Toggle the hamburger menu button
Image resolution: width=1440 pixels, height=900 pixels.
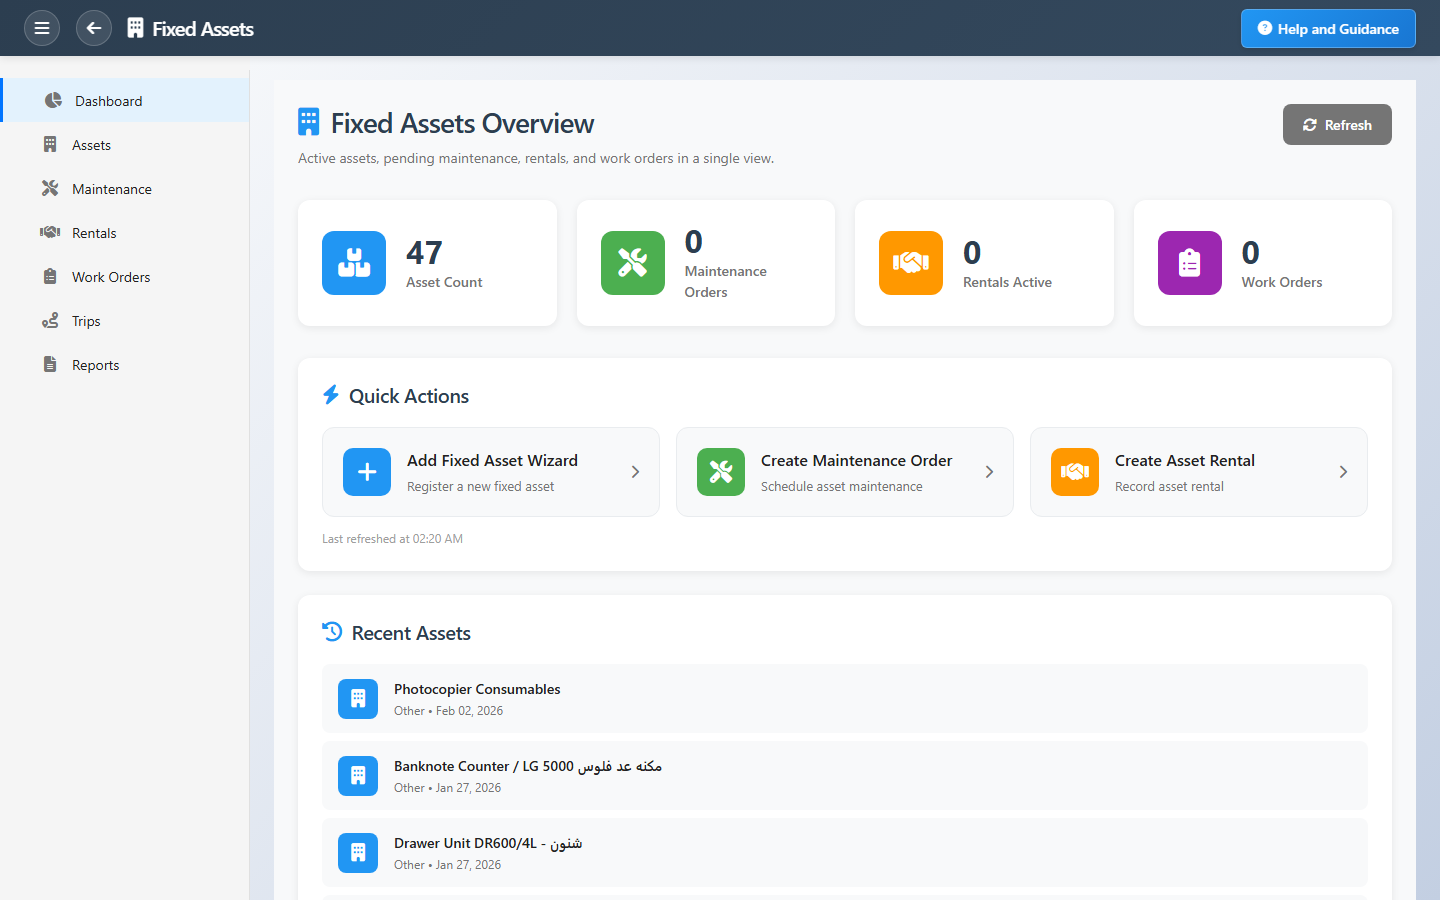42,28
